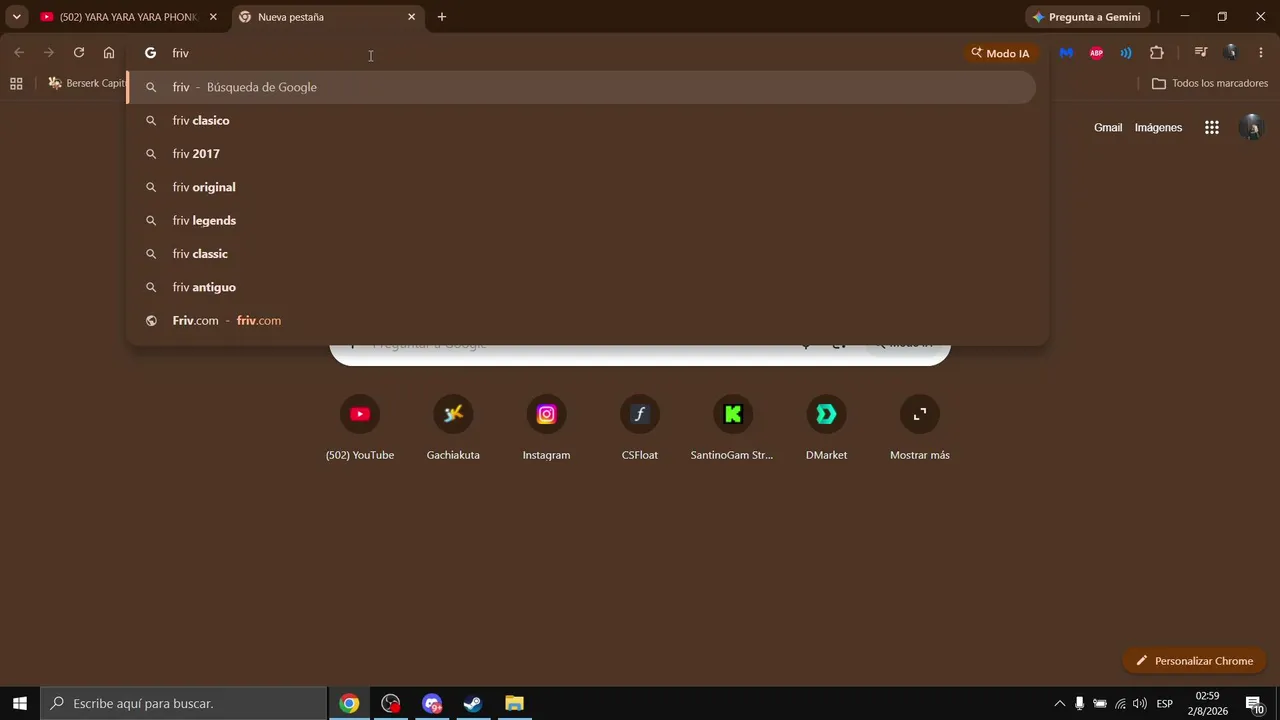The height and width of the screenshot is (720, 1280).
Task: Open the Imágenes link
Action: pyautogui.click(x=1158, y=128)
